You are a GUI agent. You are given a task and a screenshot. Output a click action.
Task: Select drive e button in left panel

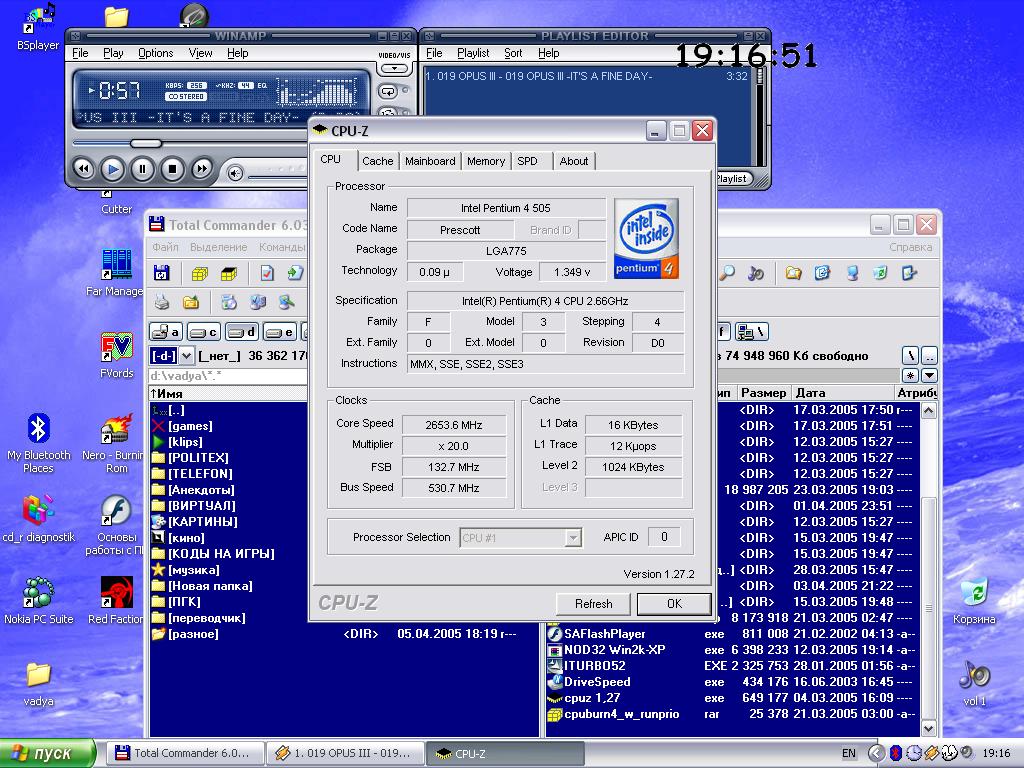coord(280,332)
